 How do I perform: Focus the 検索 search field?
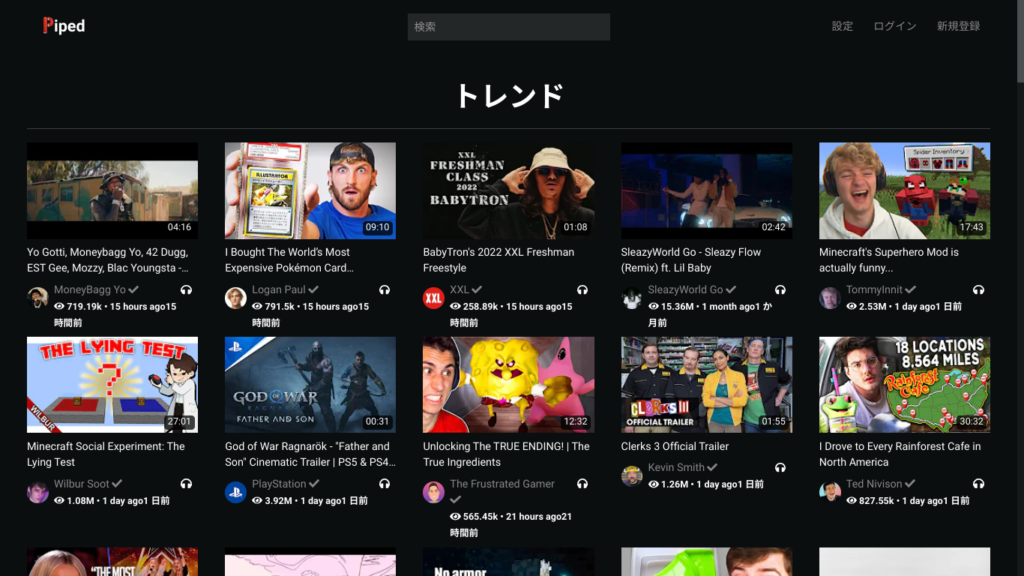[x=508, y=27]
